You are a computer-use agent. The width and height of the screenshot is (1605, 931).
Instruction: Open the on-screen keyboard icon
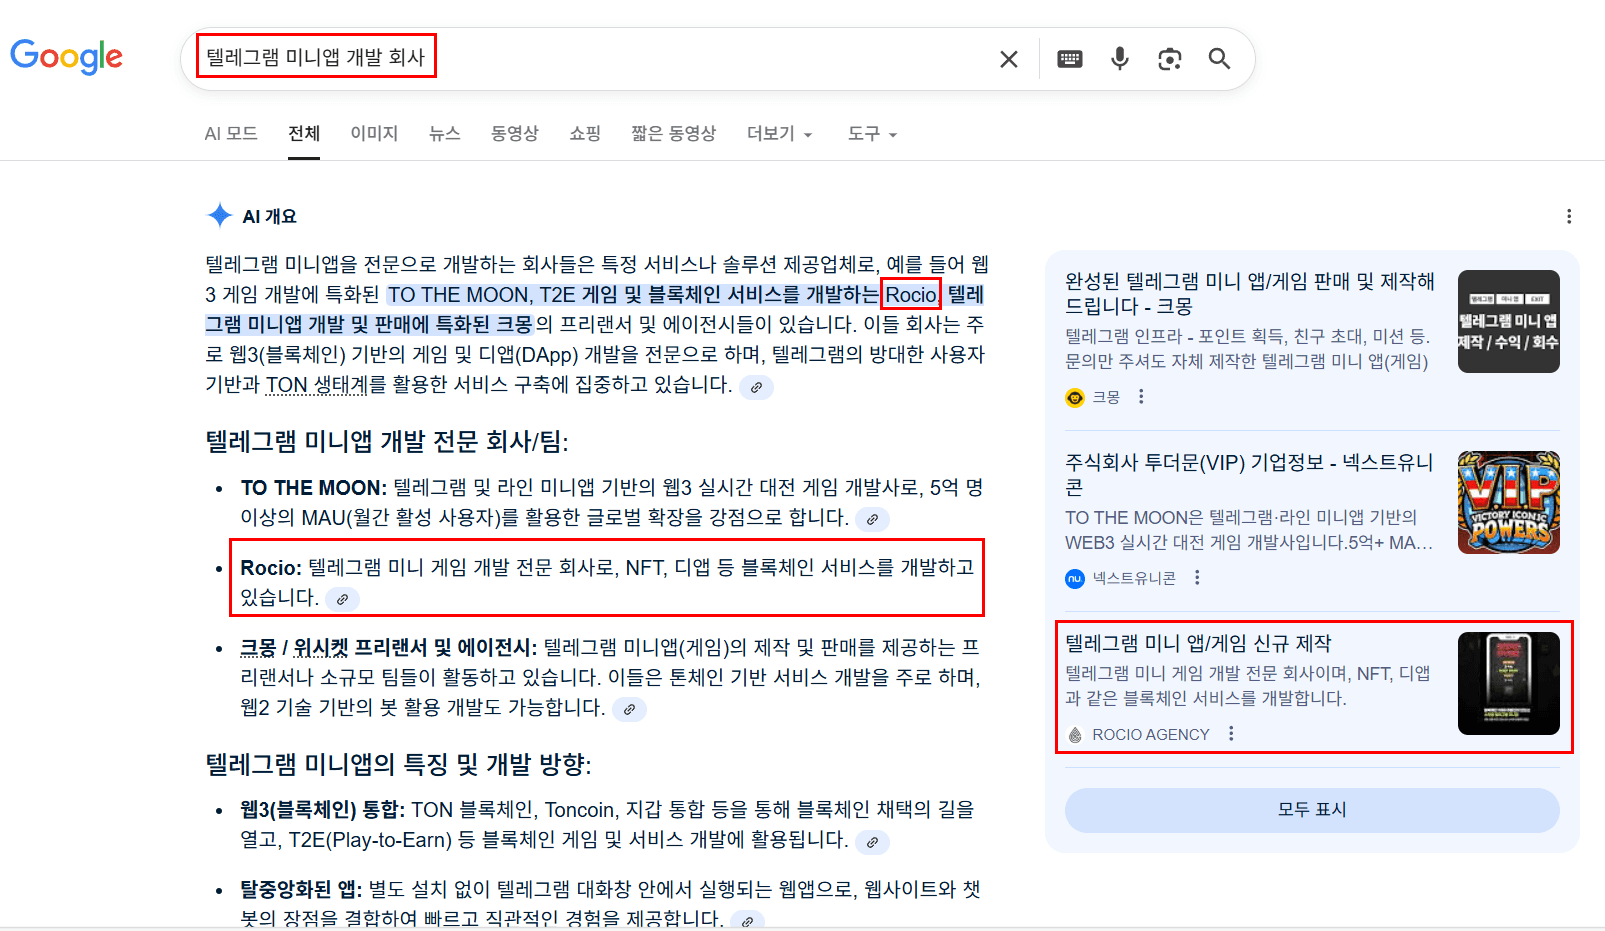click(1069, 59)
